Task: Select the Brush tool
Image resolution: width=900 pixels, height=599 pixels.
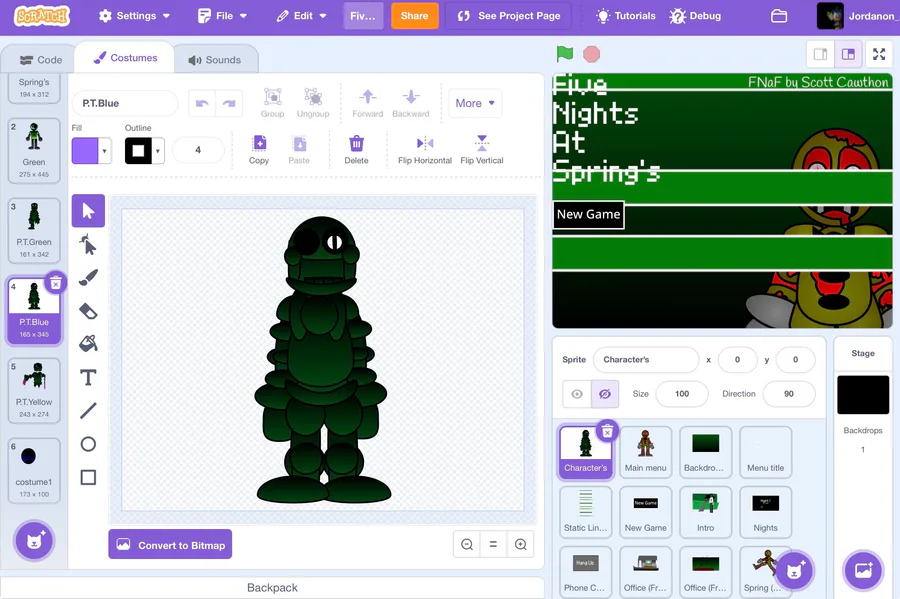Action: click(88, 278)
